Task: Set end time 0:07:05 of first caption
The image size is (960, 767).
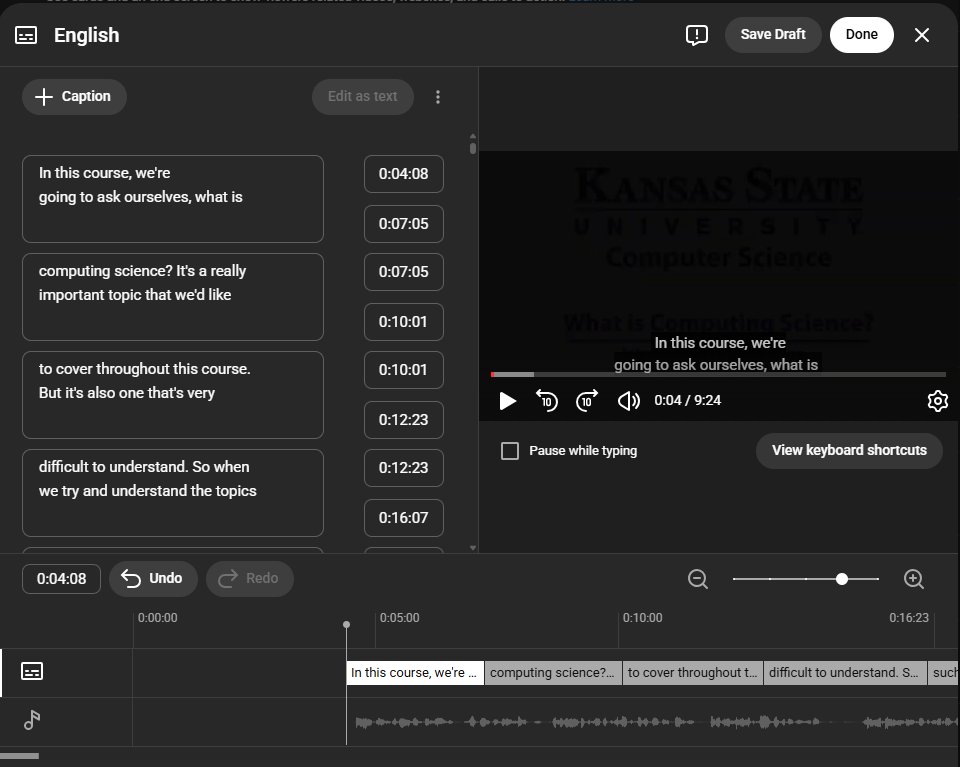Action: [x=403, y=224]
